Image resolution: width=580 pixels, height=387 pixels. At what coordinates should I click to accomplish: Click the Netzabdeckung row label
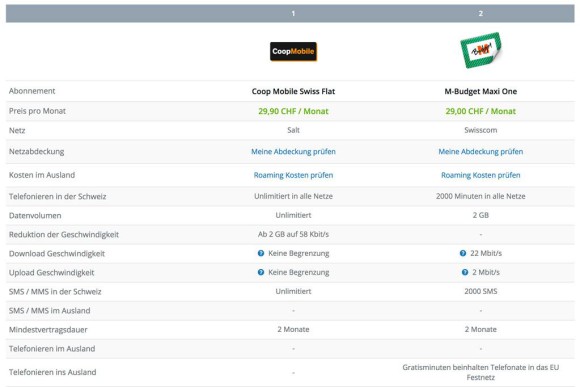pyautogui.click(x=37, y=152)
